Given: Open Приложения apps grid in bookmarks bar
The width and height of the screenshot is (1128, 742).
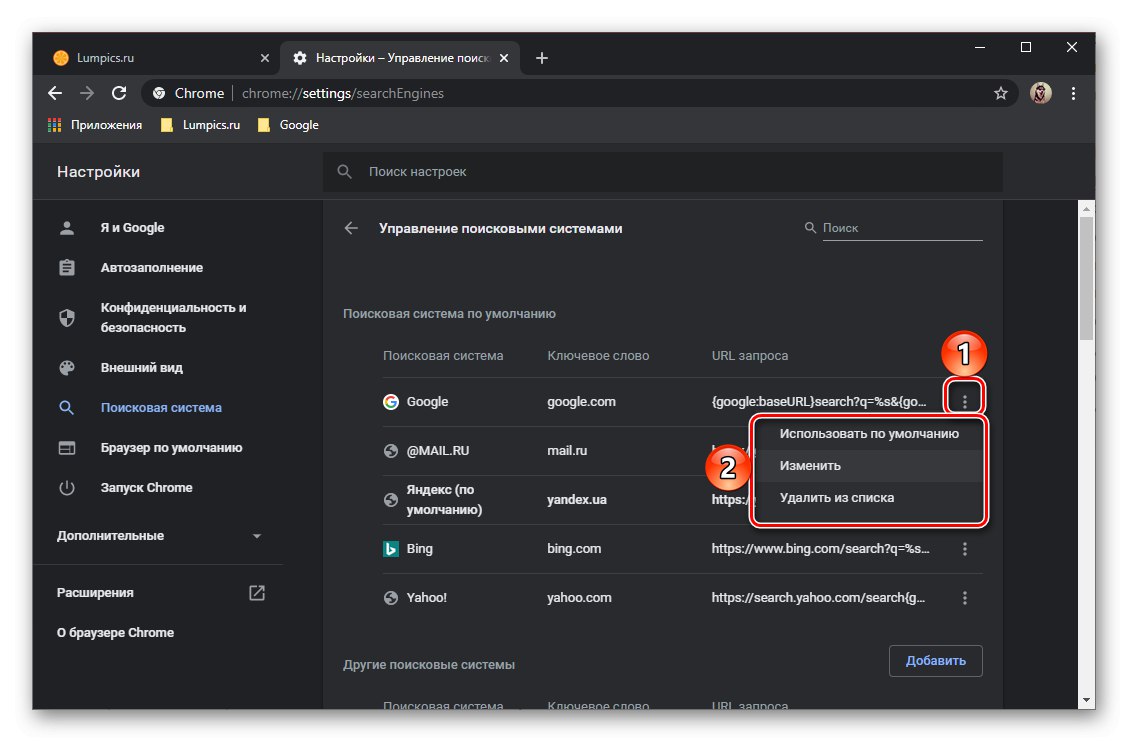Looking at the screenshot, I should coord(96,125).
